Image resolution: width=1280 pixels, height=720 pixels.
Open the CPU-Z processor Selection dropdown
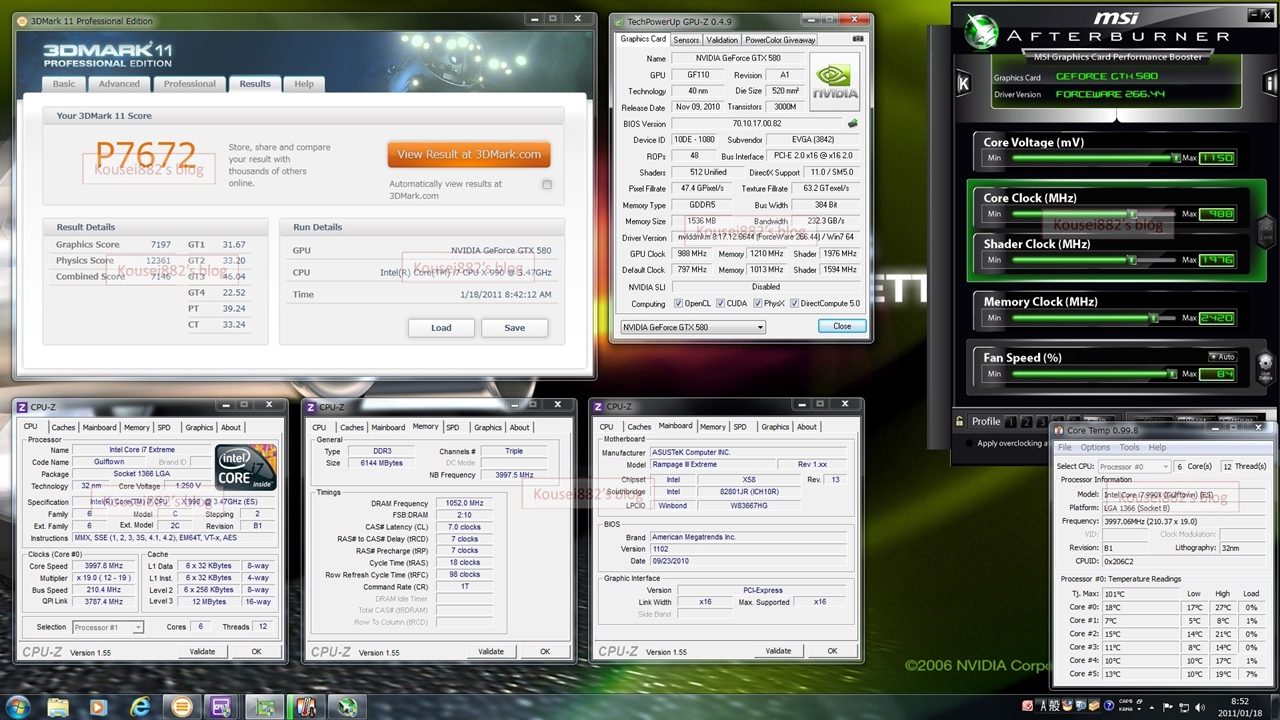[x=108, y=627]
